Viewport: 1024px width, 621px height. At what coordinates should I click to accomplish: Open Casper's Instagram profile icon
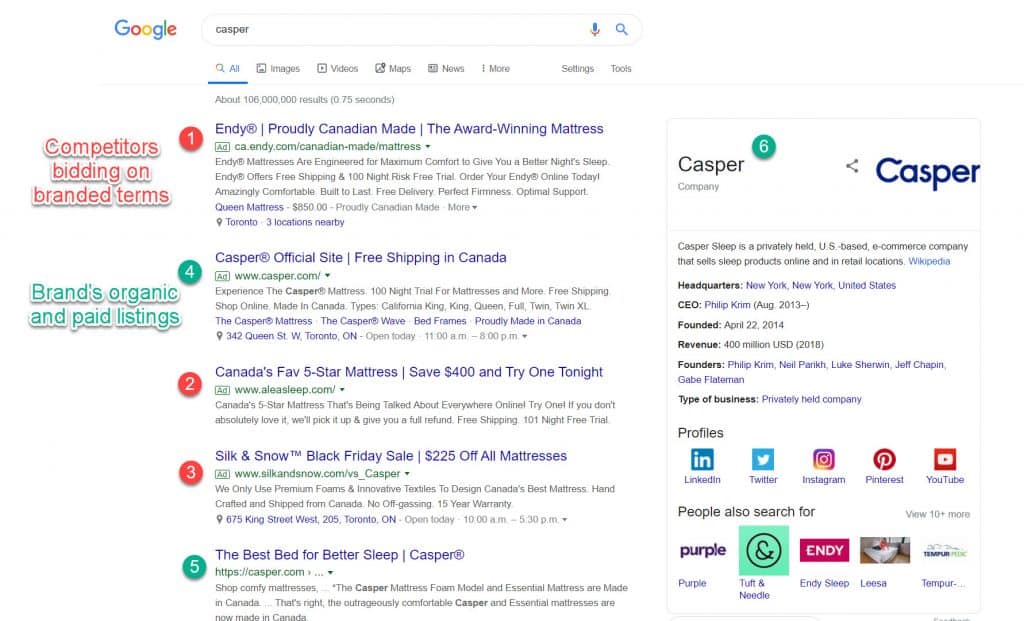pyautogui.click(x=824, y=460)
